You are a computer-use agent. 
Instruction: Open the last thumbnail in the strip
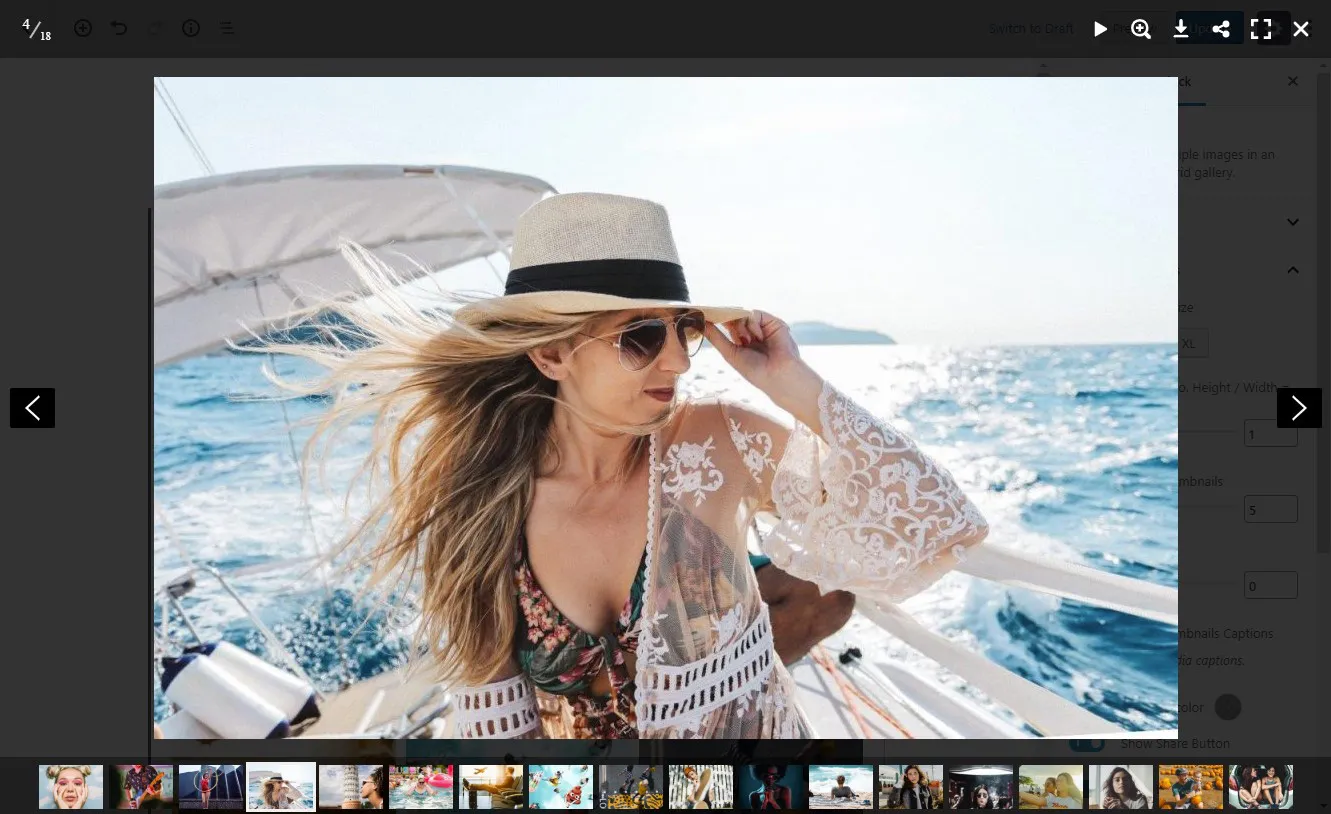[1261, 787]
